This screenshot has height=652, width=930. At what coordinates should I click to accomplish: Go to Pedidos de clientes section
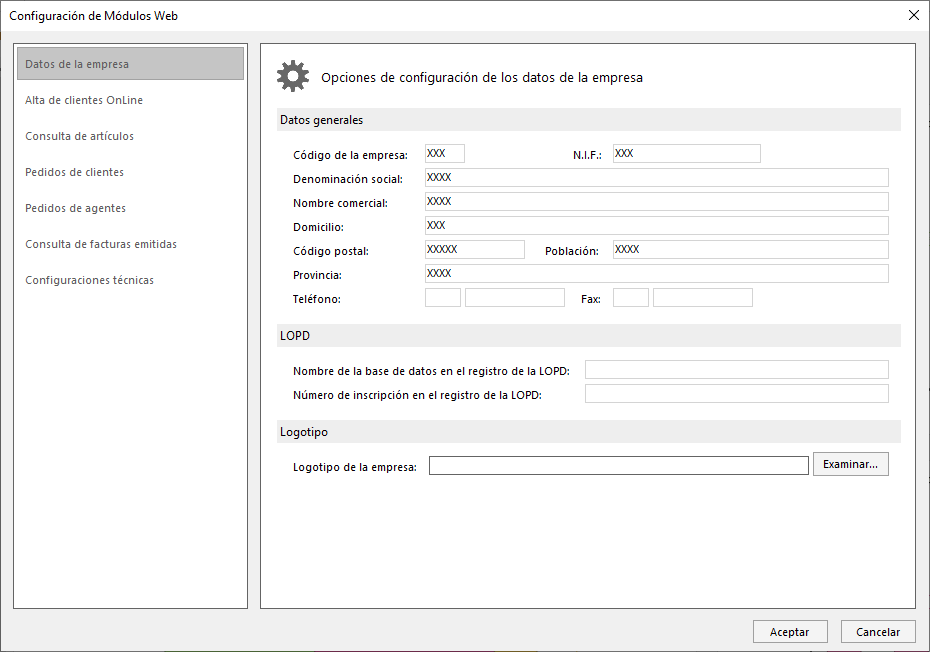pos(74,172)
